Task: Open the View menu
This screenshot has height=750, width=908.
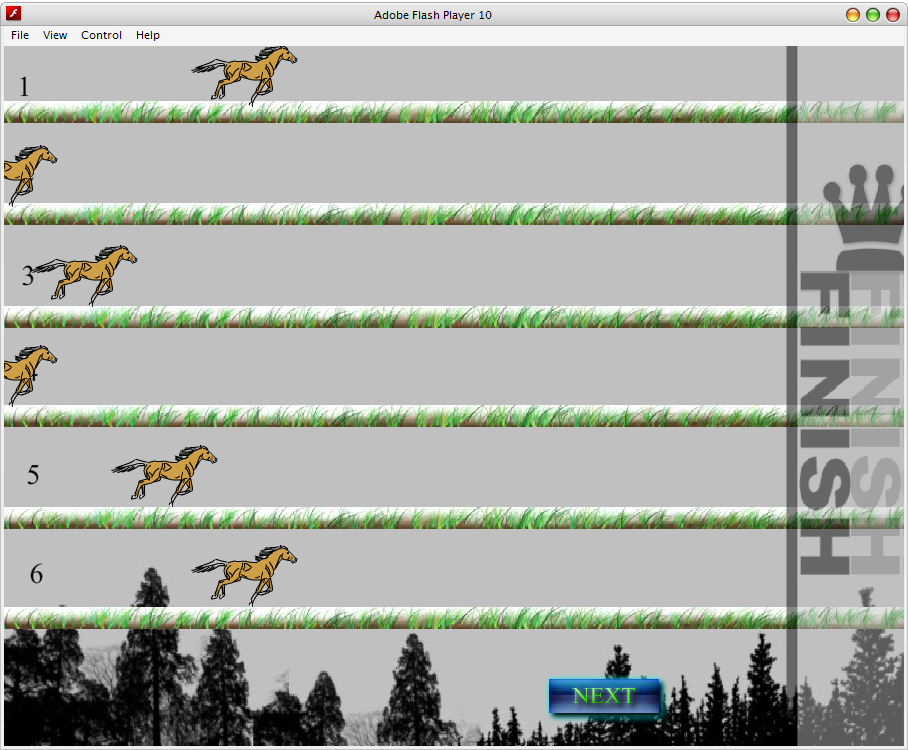Action: (55, 35)
